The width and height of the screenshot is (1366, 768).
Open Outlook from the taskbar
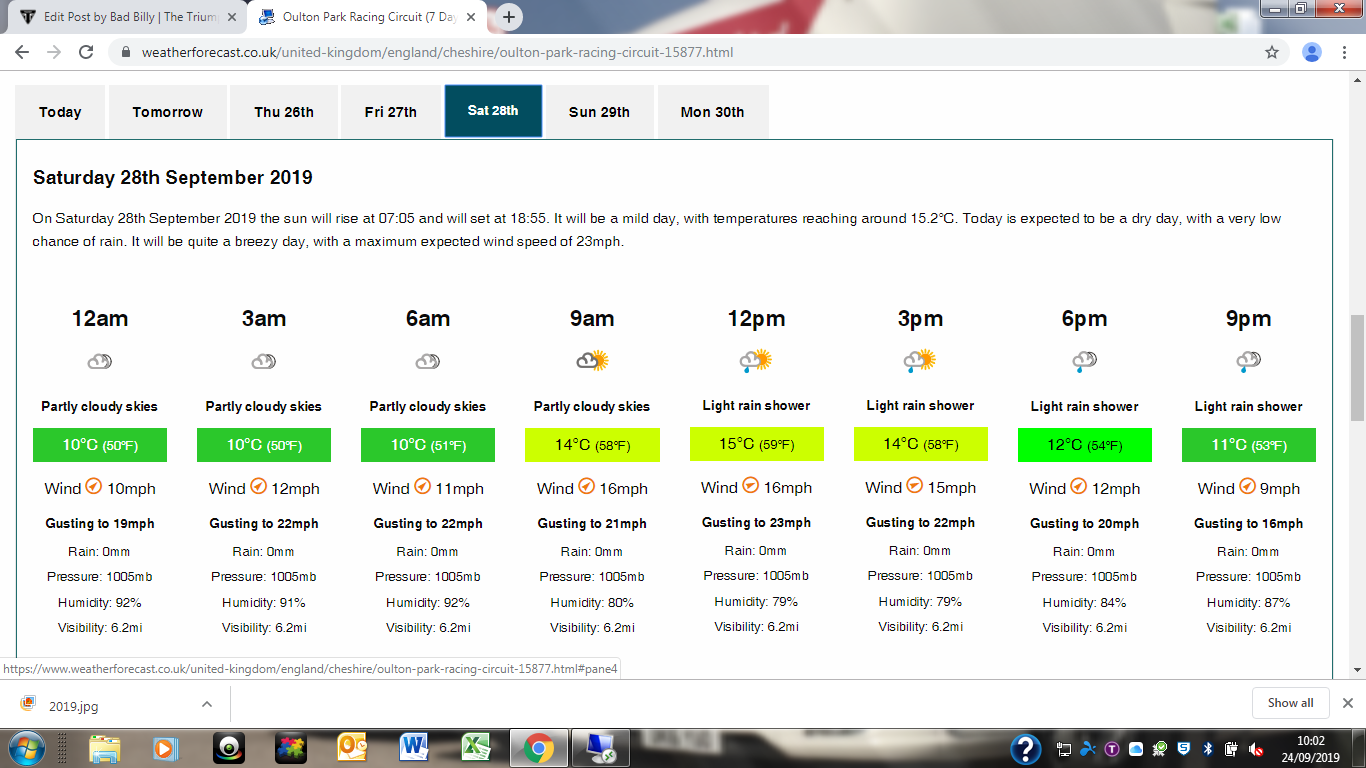352,747
